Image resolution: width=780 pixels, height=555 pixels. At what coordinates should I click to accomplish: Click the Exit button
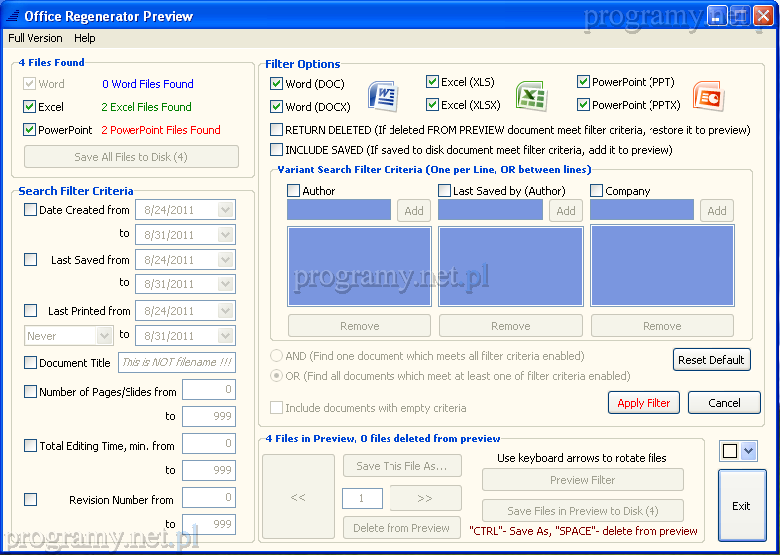click(x=741, y=506)
